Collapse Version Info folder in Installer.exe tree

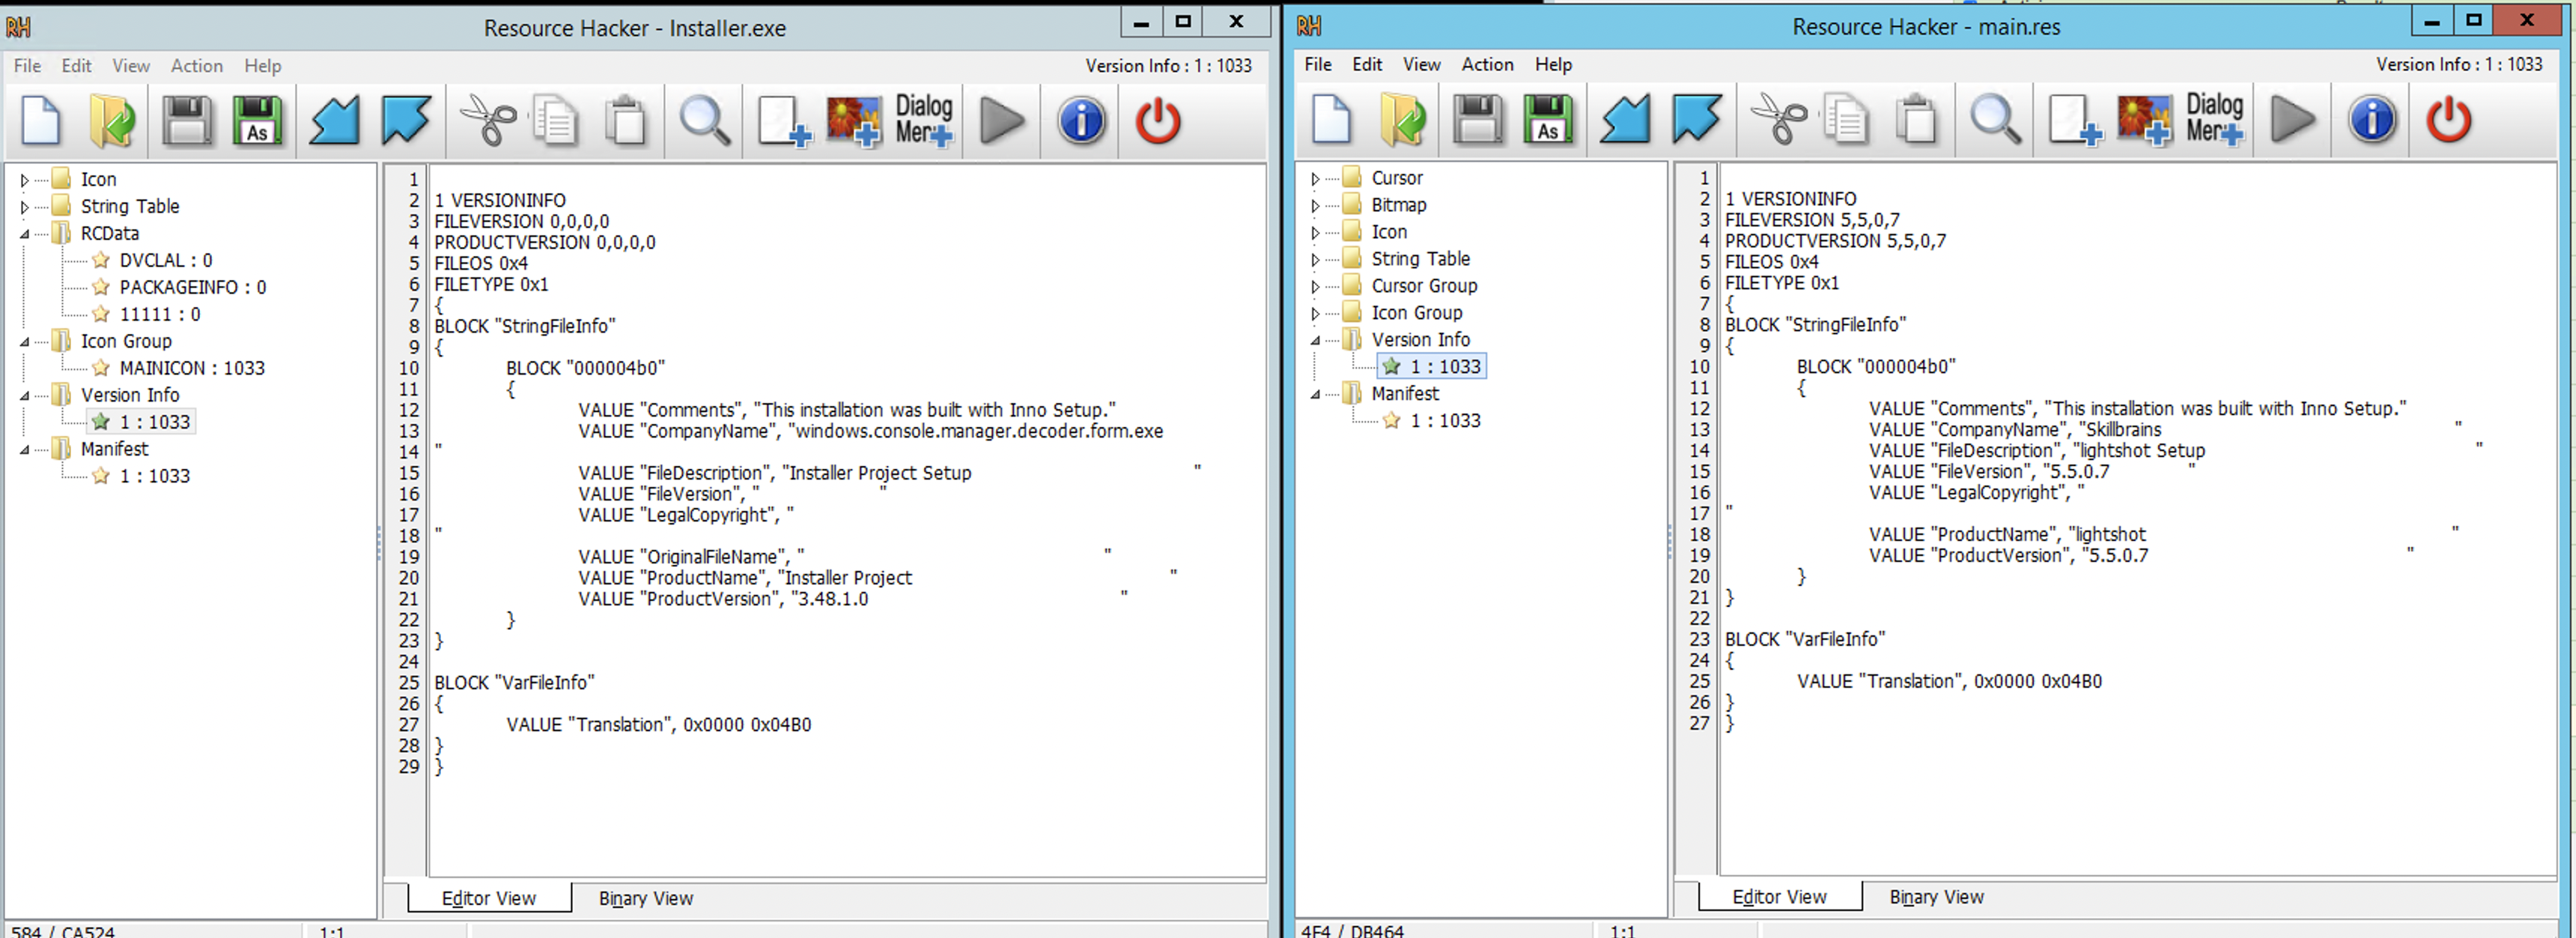[x=24, y=396]
